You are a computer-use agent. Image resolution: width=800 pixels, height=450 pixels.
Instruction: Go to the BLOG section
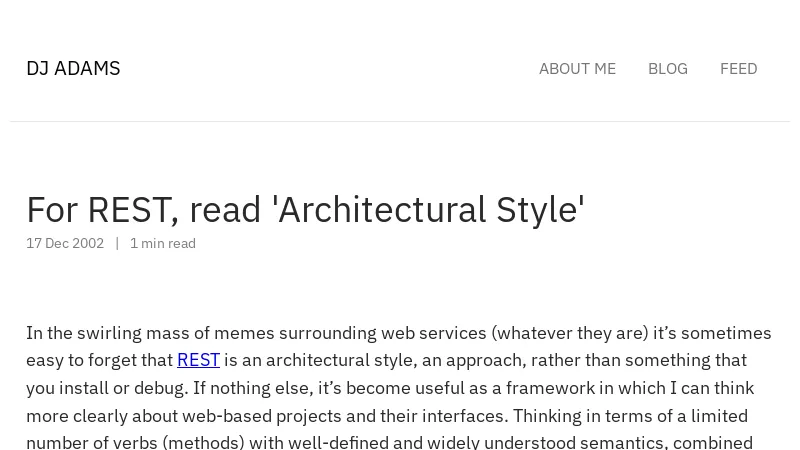pyautogui.click(x=667, y=68)
